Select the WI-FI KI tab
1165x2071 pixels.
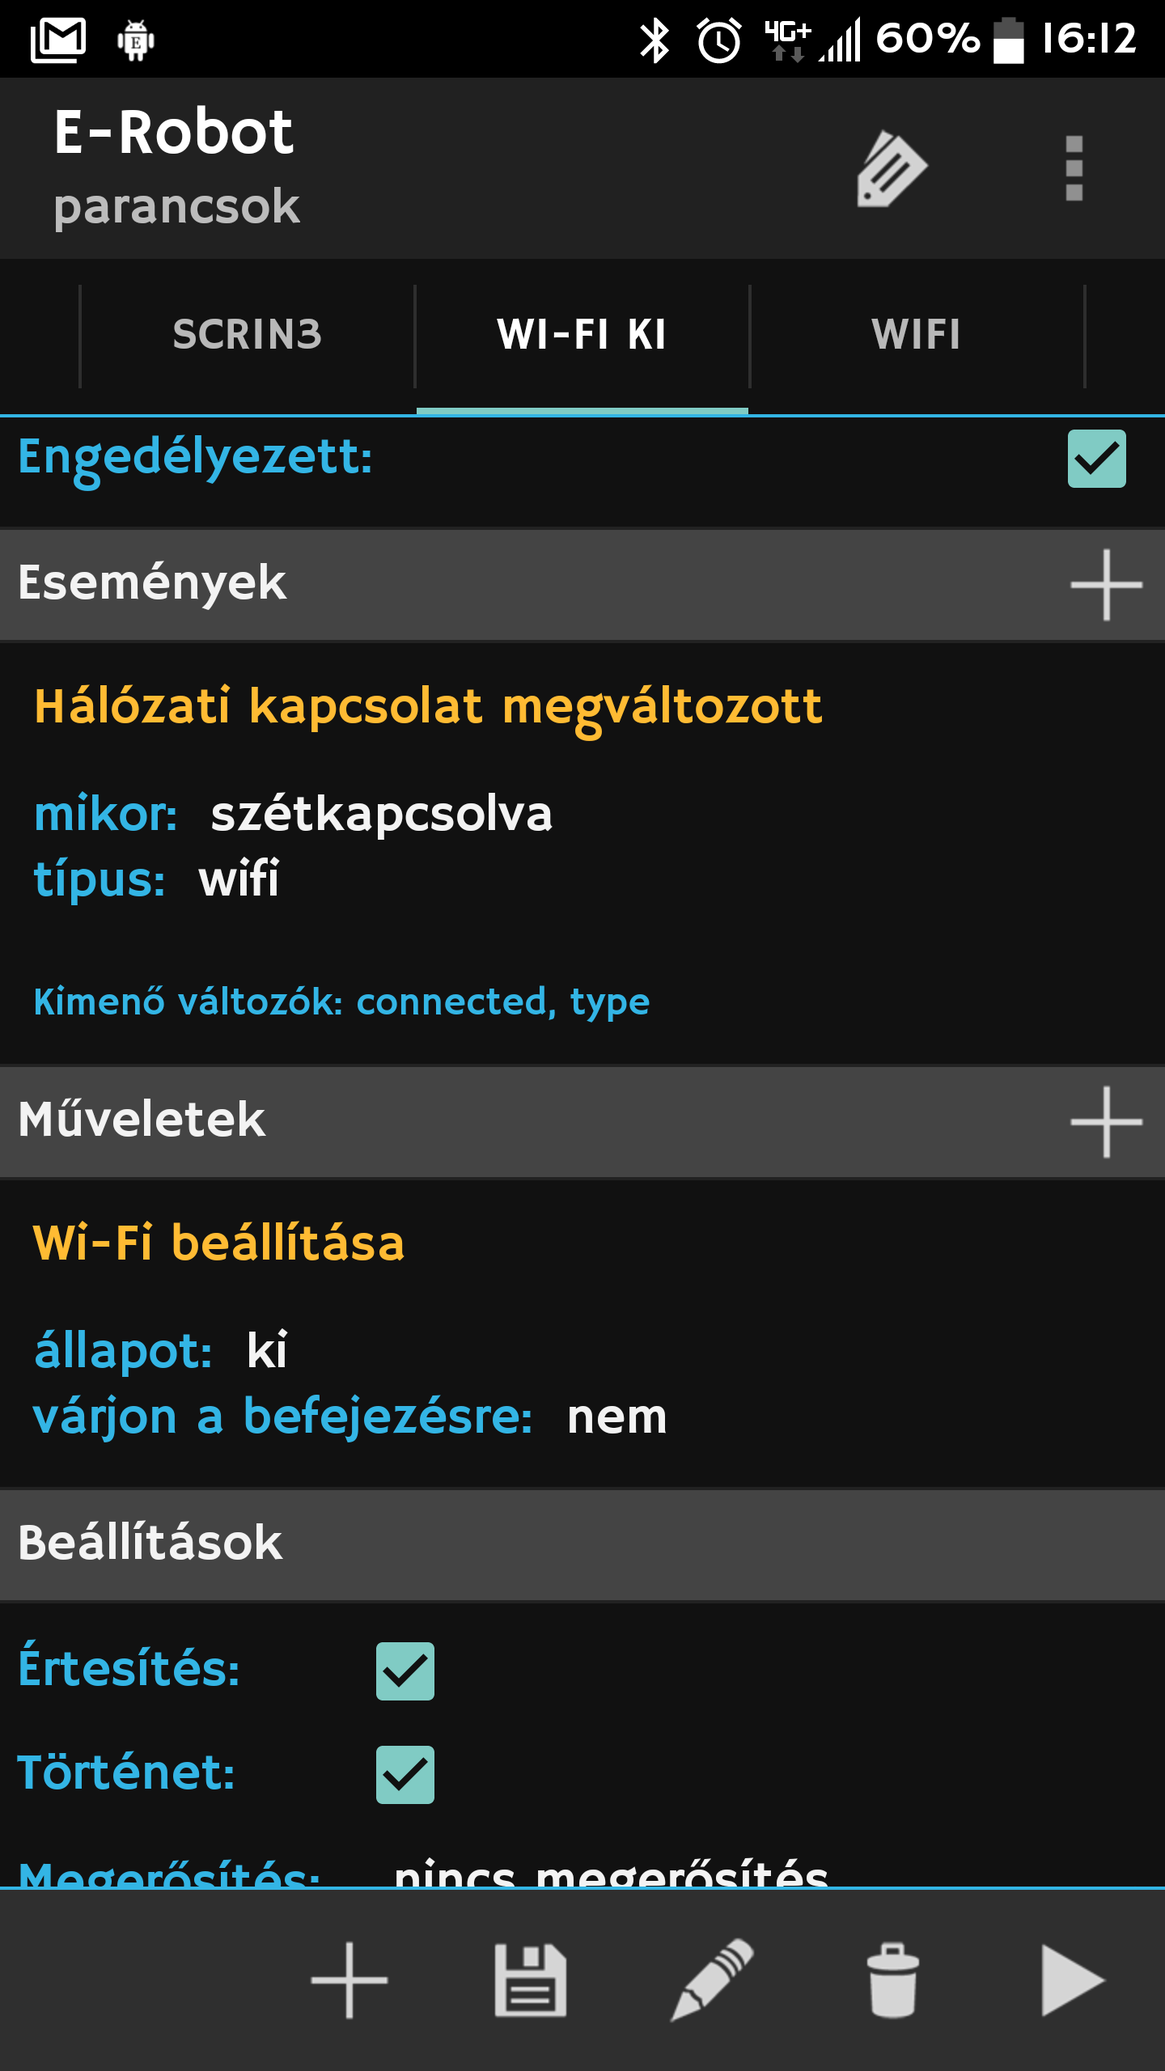click(582, 335)
